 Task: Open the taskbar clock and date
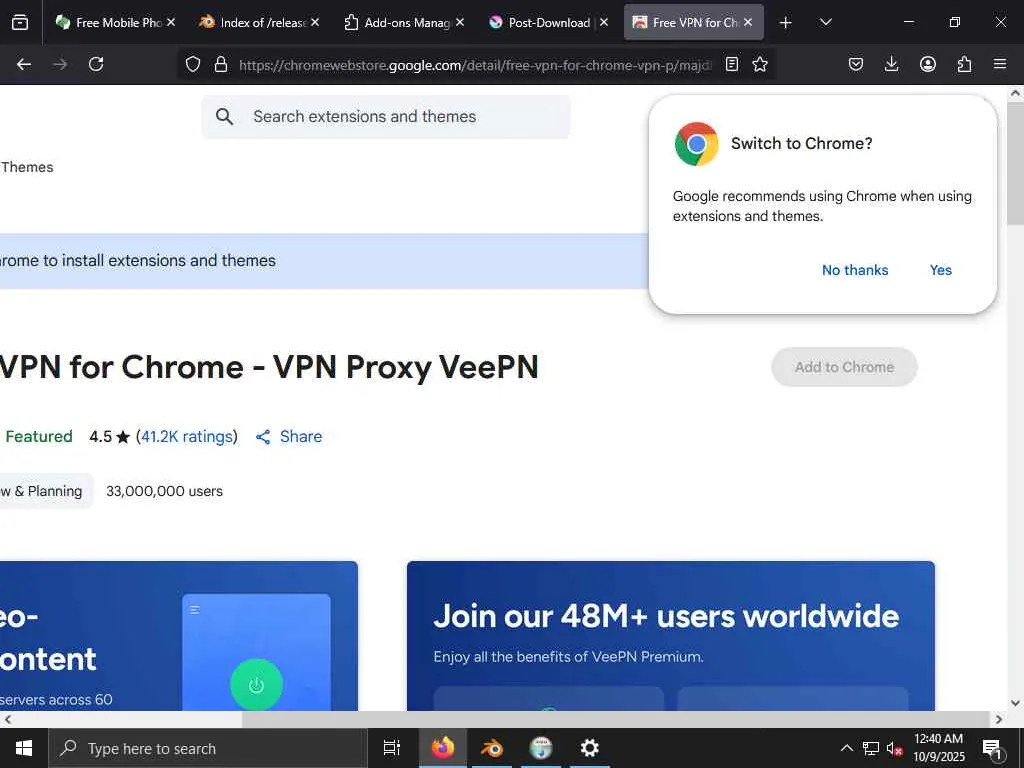tap(938, 748)
